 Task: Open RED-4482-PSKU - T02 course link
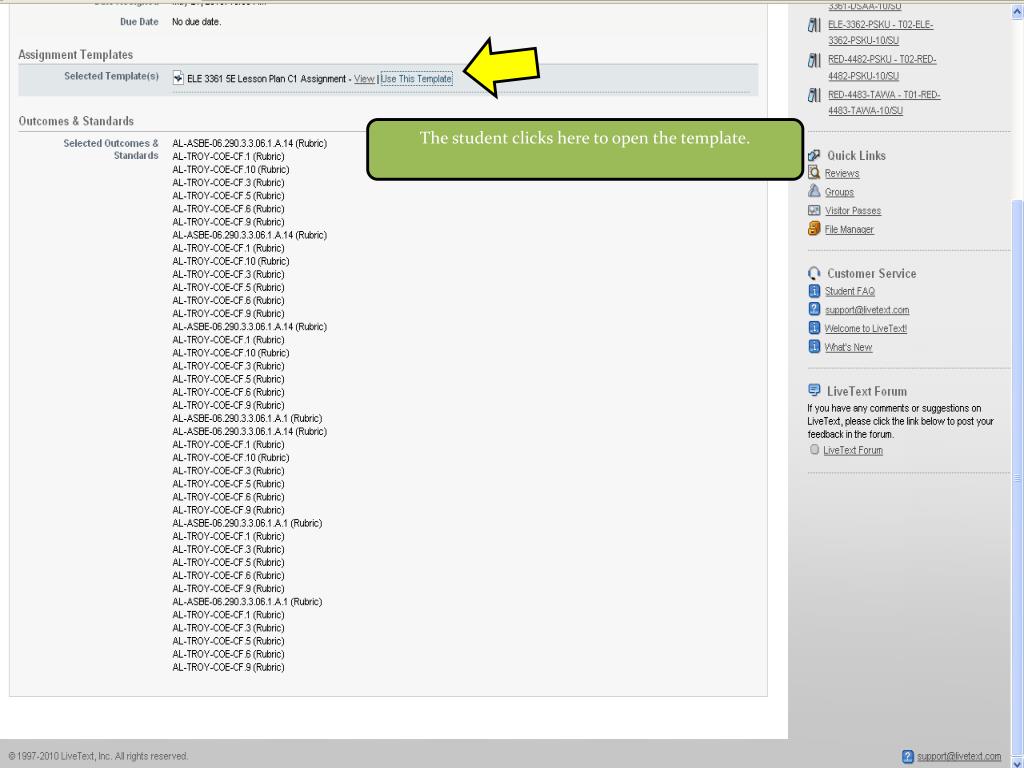tap(882, 67)
